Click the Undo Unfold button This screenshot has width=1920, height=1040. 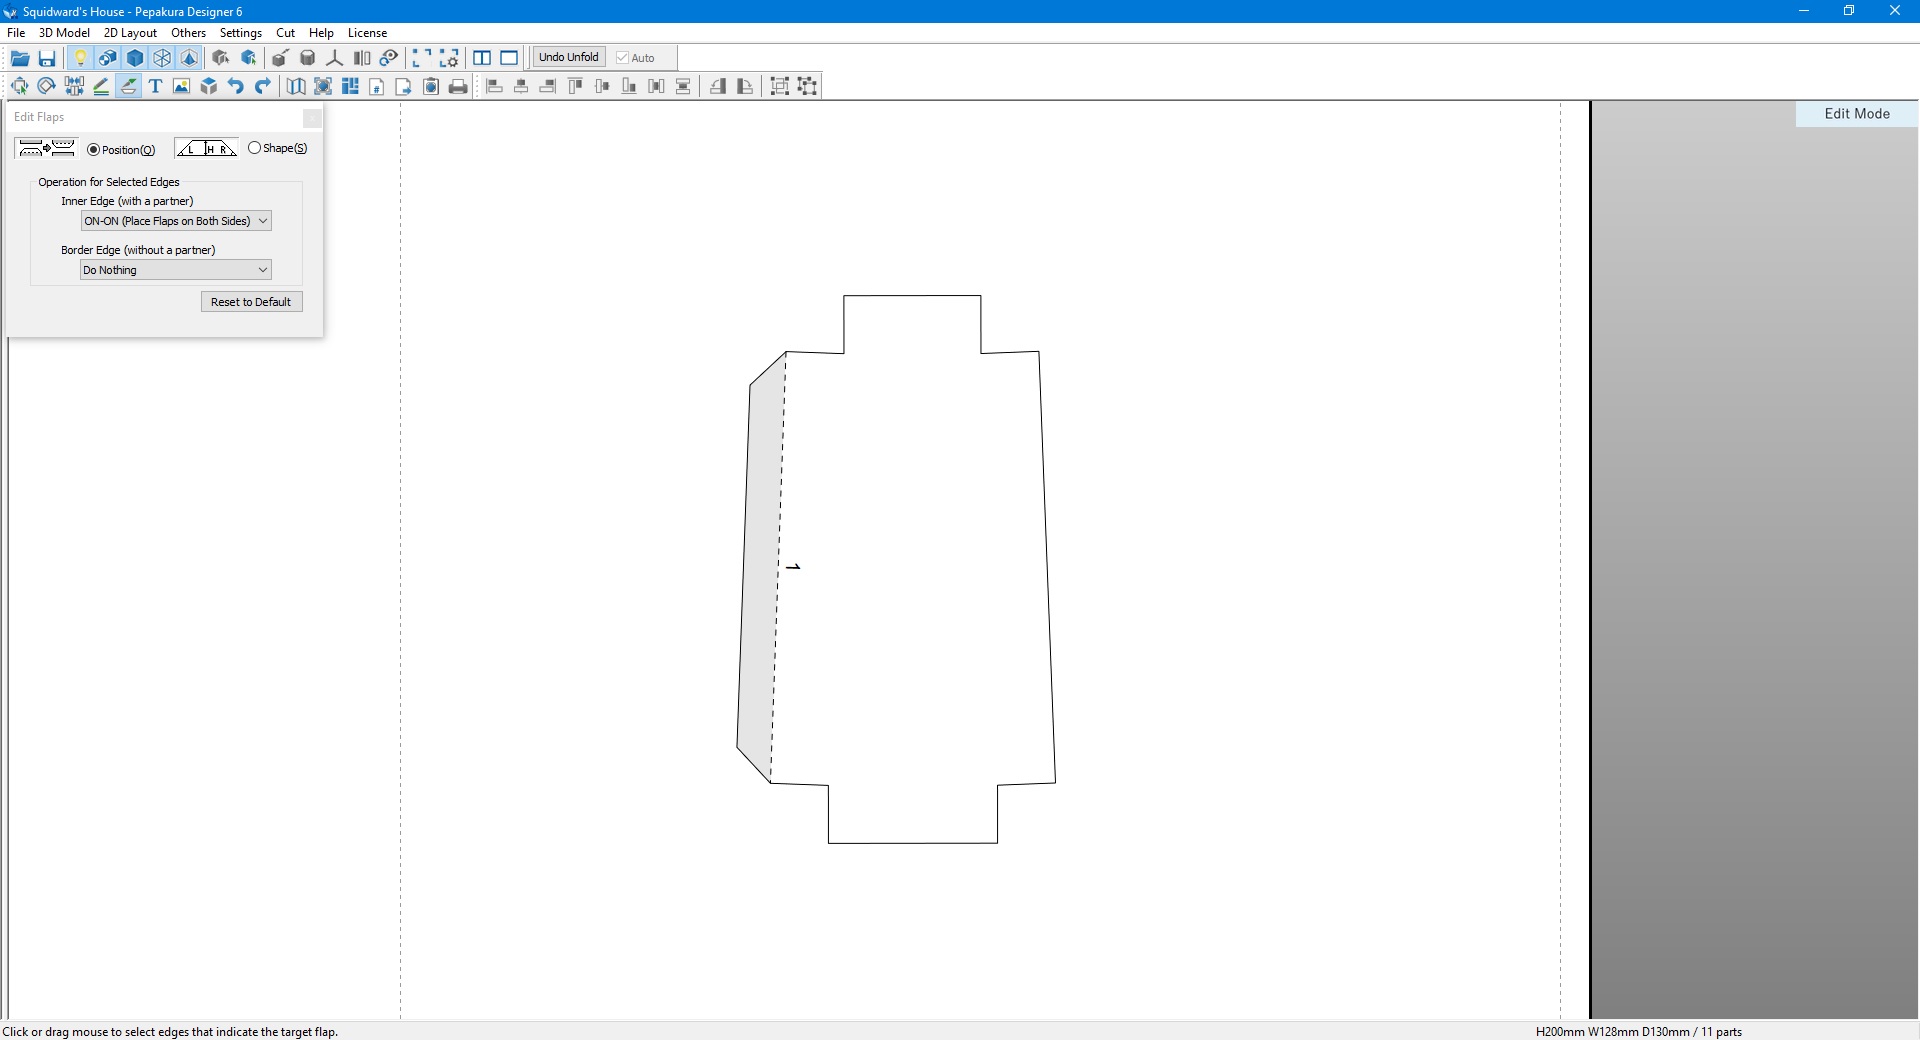click(x=569, y=57)
